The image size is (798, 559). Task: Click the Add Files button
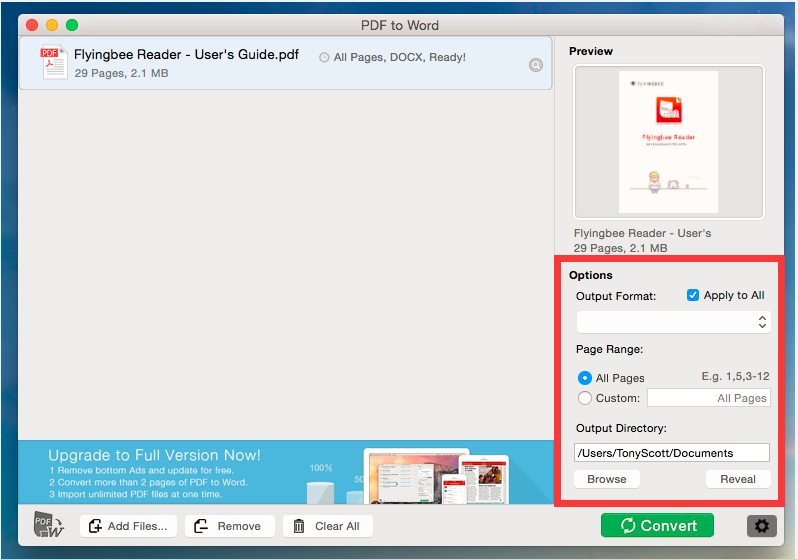click(128, 526)
